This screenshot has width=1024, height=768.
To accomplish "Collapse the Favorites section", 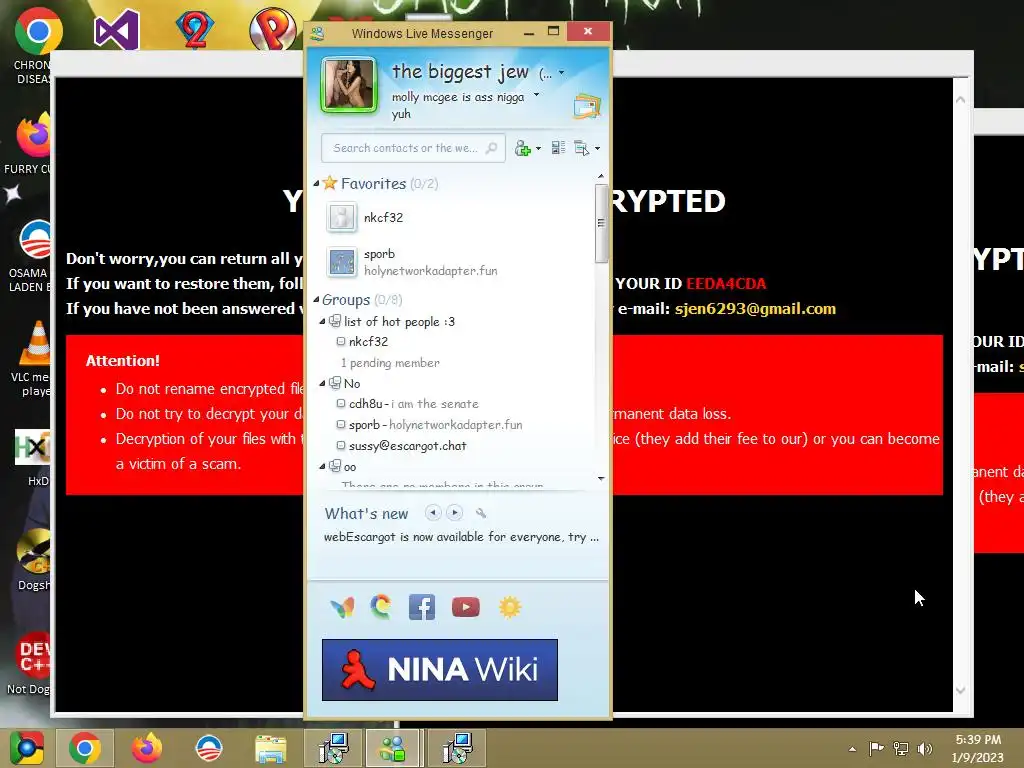I will pos(316,184).
